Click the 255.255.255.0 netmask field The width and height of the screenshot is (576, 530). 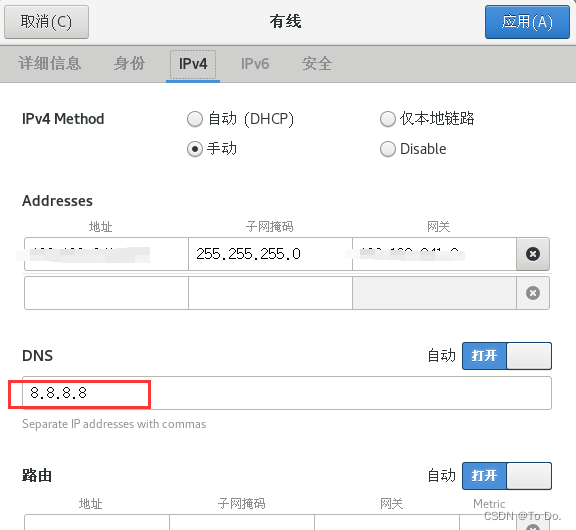pos(270,254)
